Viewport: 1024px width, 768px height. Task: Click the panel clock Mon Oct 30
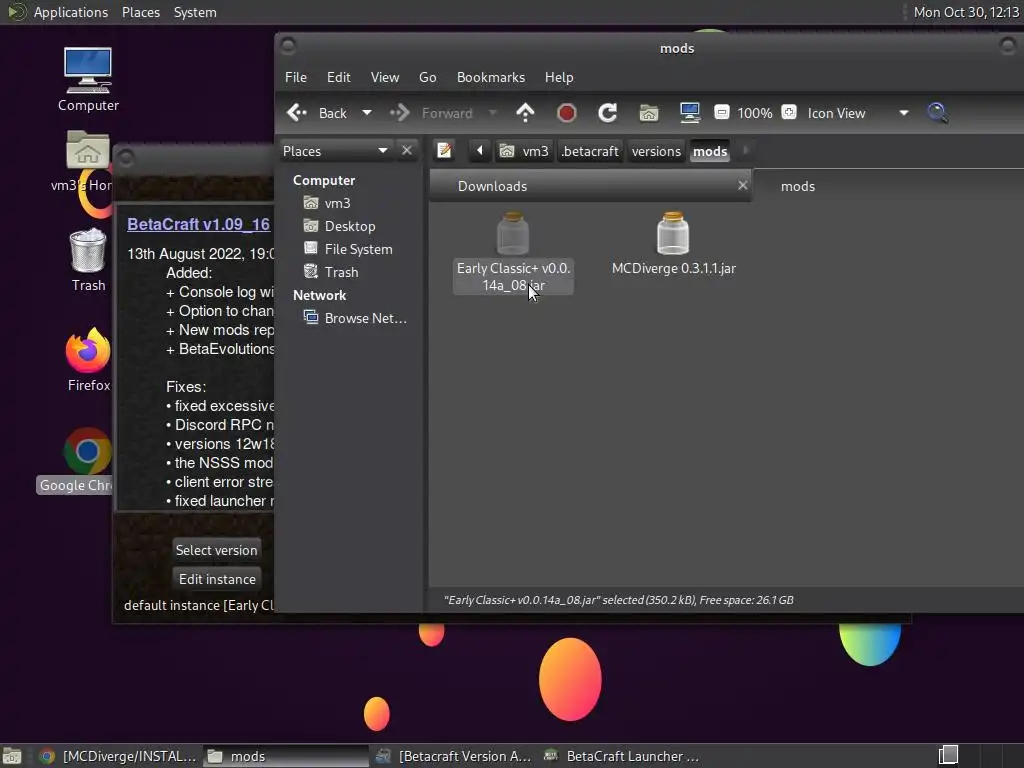966,12
